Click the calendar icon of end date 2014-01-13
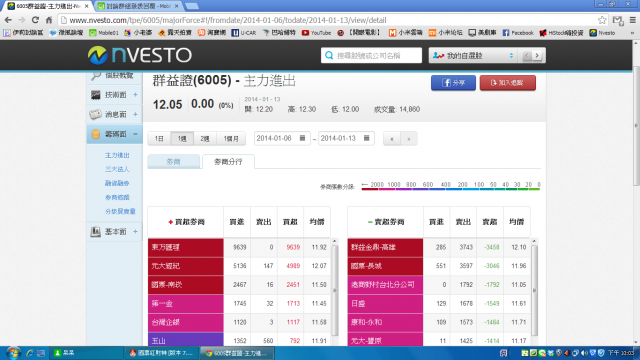Image resolution: width=640 pixels, height=360 pixels. click(367, 138)
